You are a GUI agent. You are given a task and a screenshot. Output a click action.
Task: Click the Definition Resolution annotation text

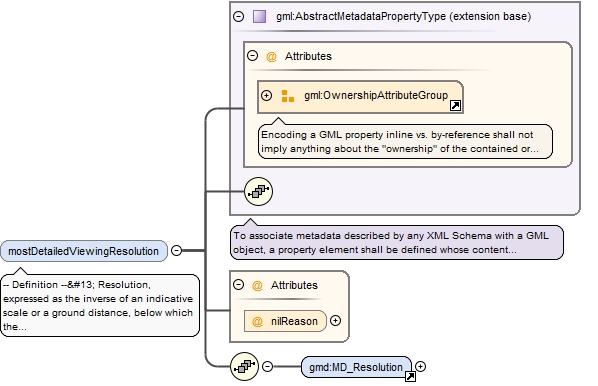[100, 306]
